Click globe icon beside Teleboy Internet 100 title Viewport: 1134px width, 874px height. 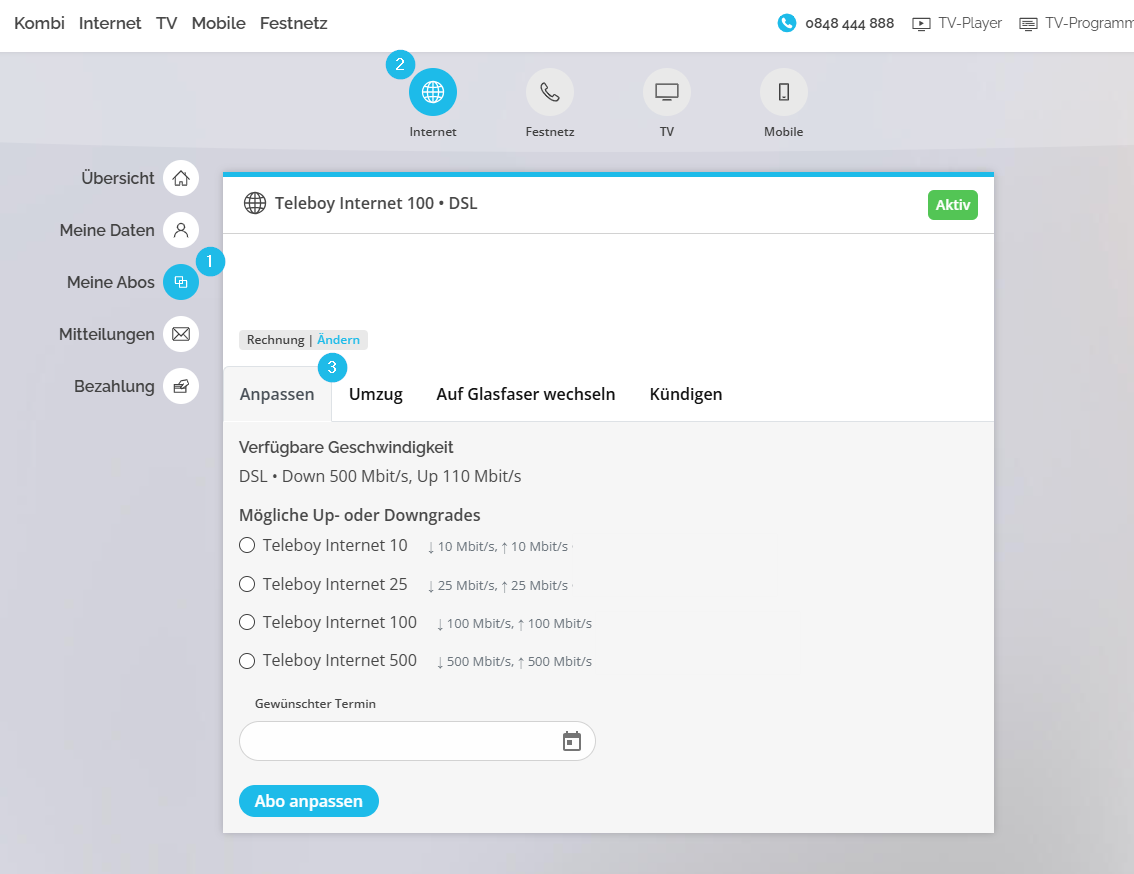click(255, 203)
